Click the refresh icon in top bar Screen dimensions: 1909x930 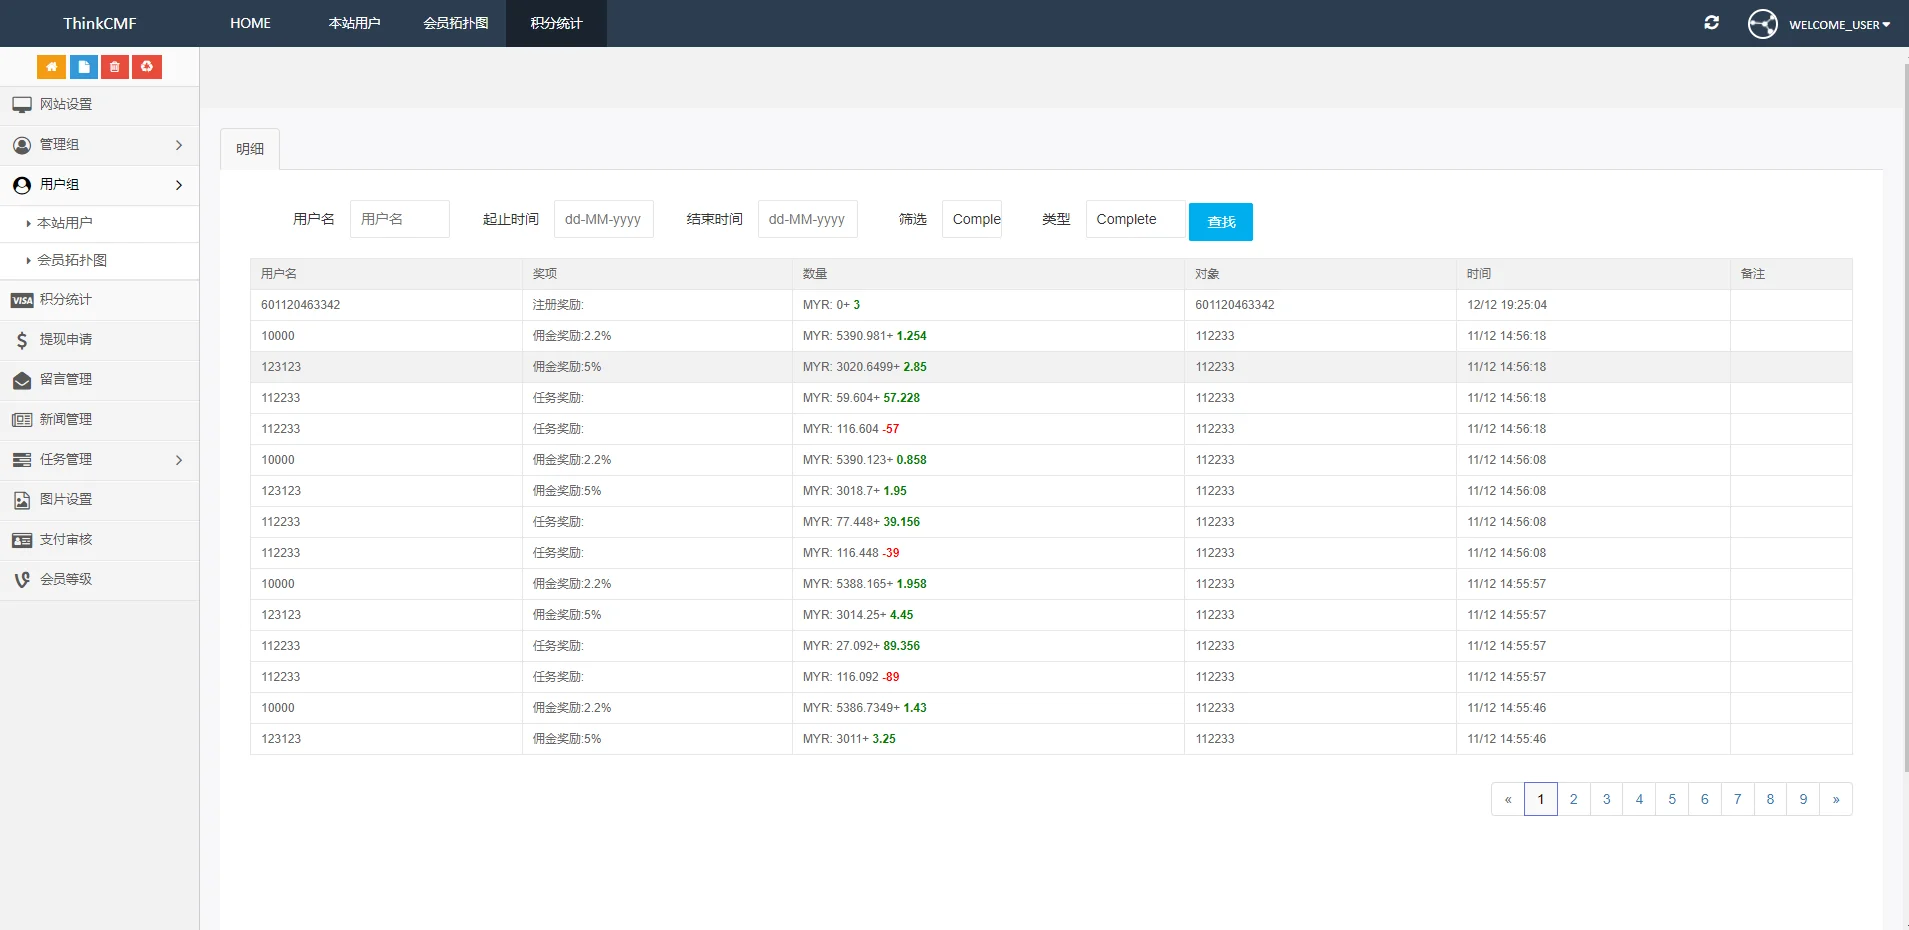pyautogui.click(x=1711, y=23)
